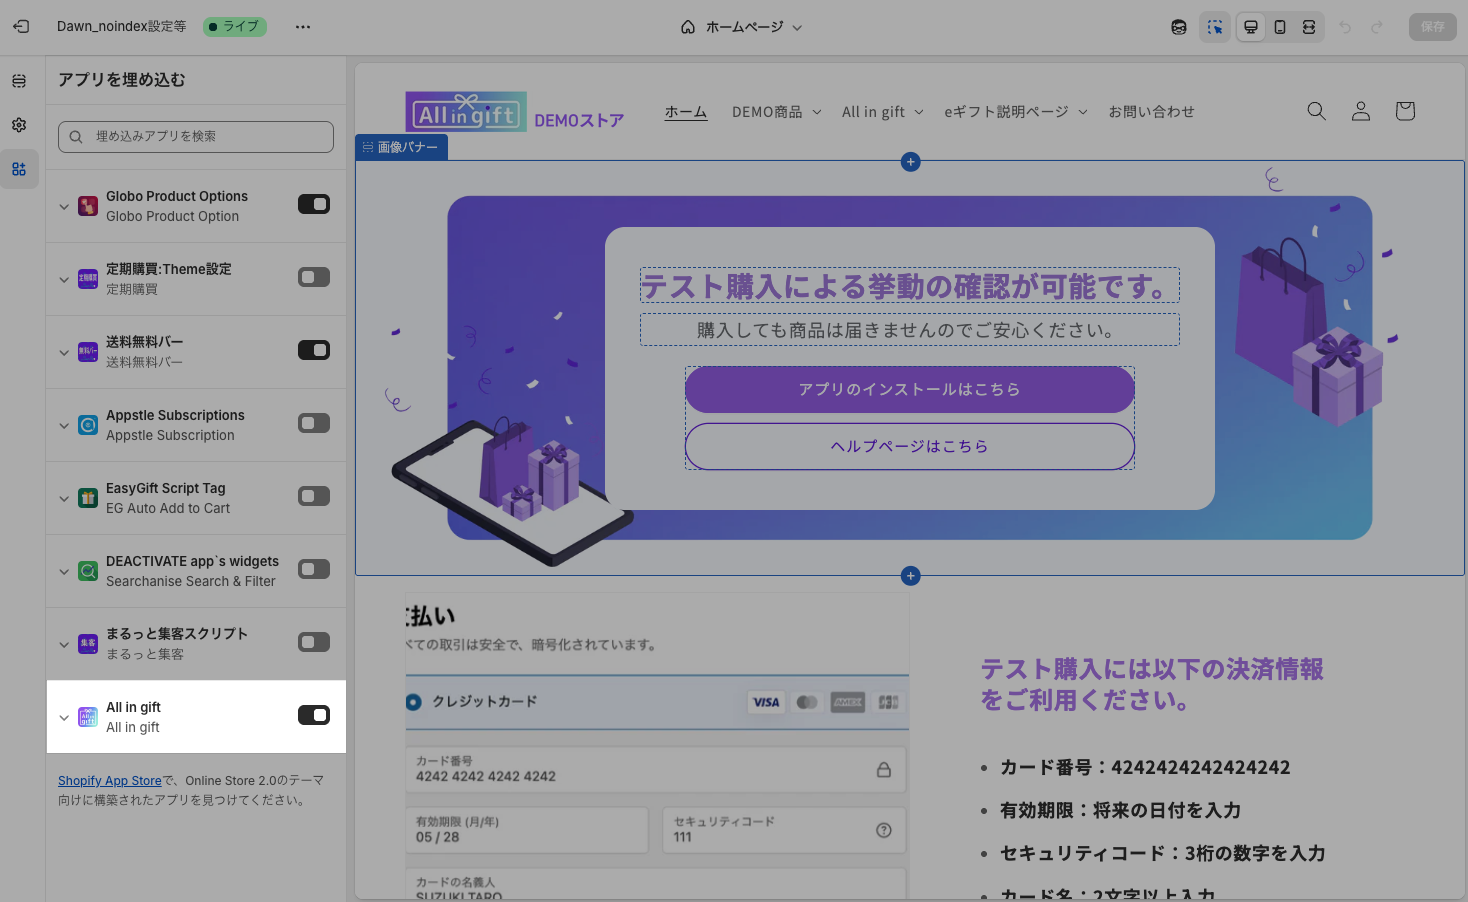Disable the 送料無料バー toggle
The width and height of the screenshot is (1468, 902).
(x=314, y=350)
